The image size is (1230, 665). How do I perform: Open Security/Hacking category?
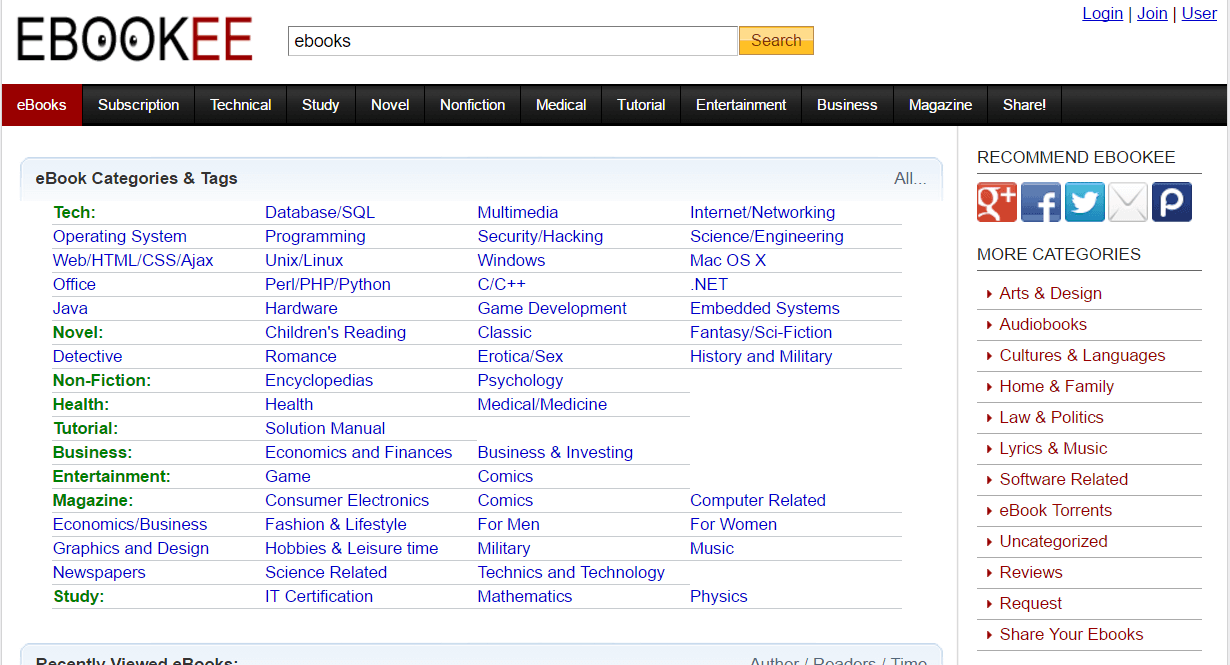point(540,236)
